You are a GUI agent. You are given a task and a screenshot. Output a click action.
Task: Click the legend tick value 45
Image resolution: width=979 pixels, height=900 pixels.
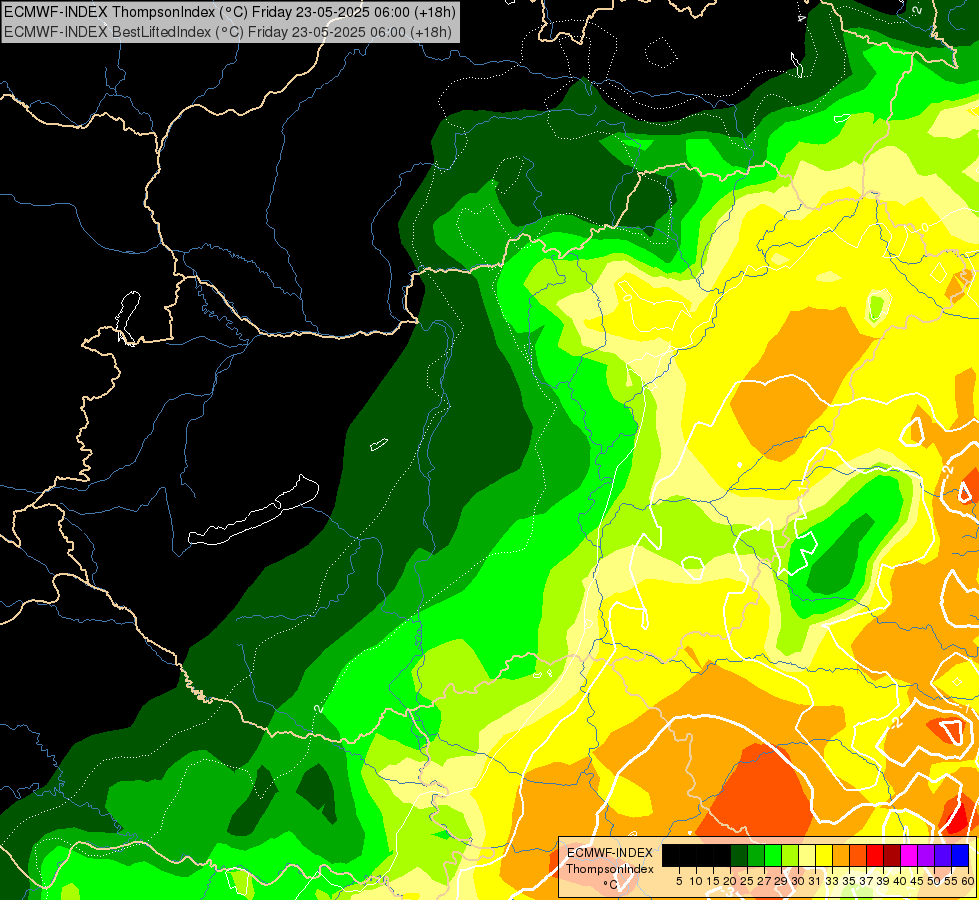point(917,881)
